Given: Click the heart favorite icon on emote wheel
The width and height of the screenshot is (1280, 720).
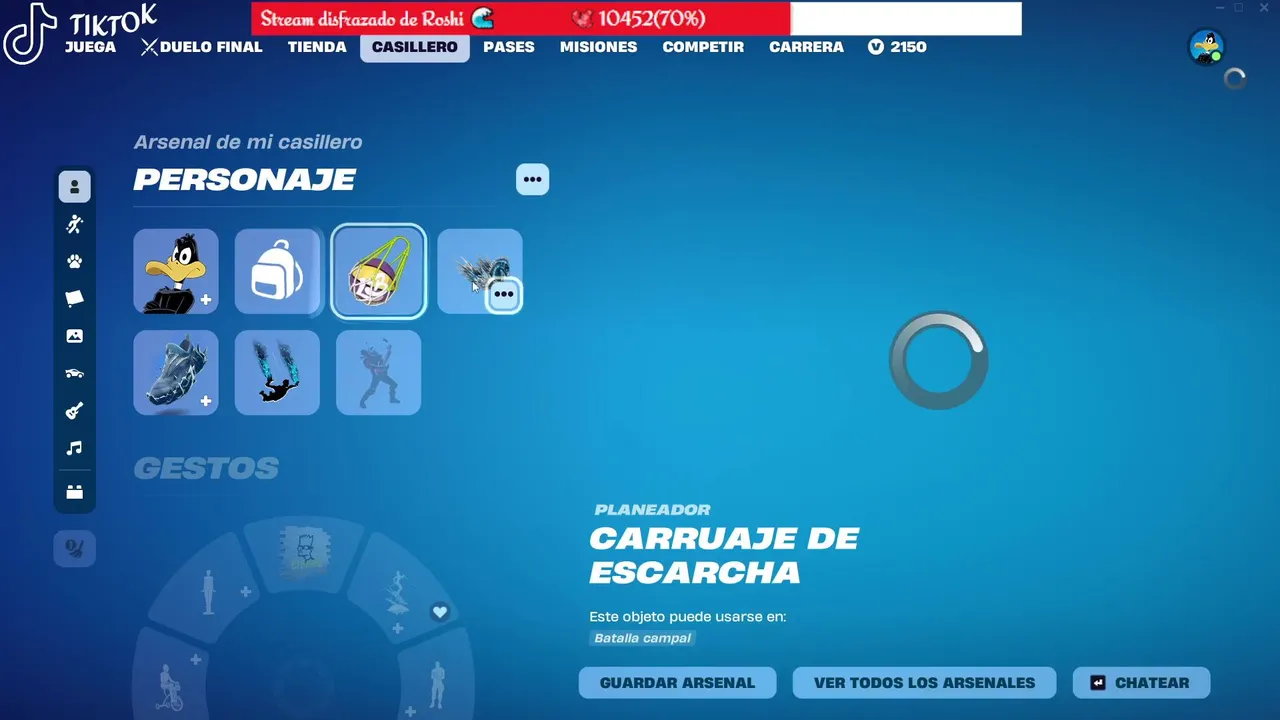Looking at the screenshot, I should pyautogui.click(x=440, y=612).
